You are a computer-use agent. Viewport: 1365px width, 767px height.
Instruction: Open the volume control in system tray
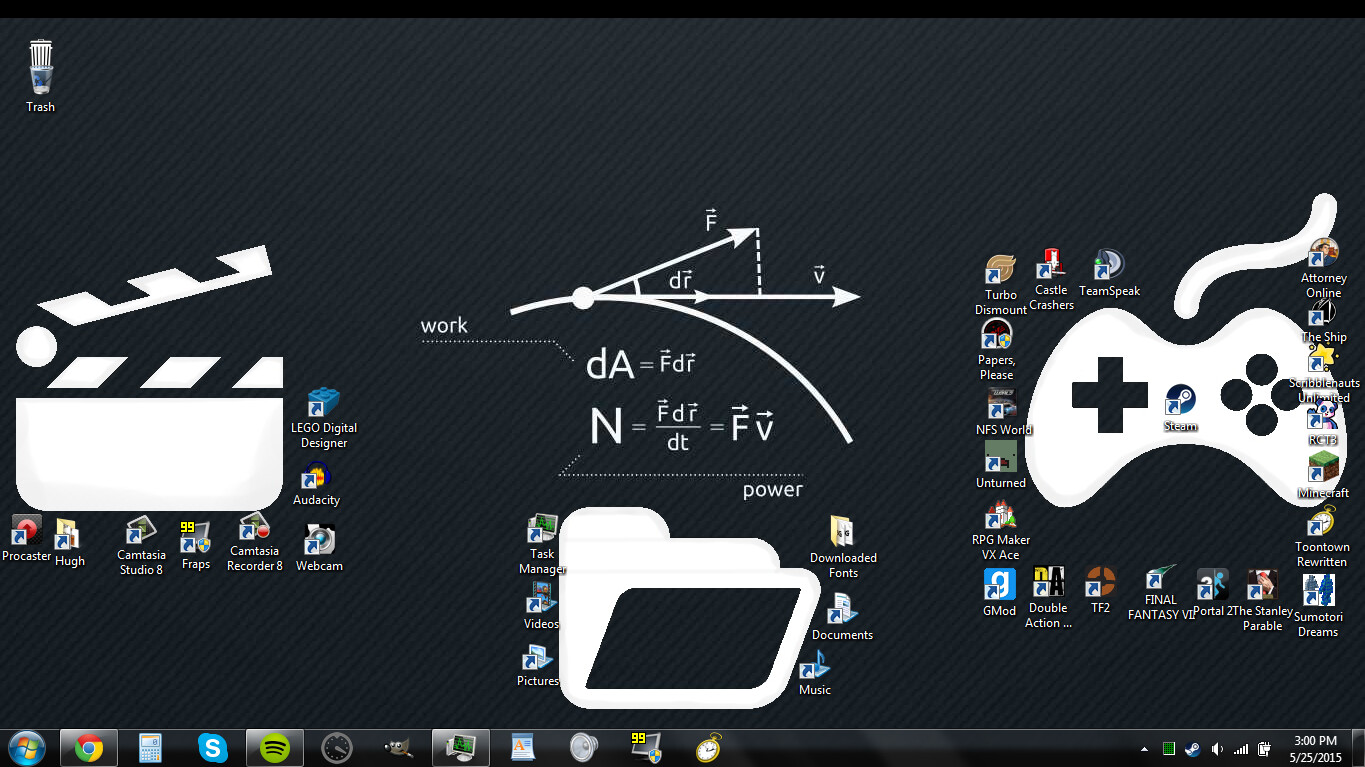coord(1217,748)
